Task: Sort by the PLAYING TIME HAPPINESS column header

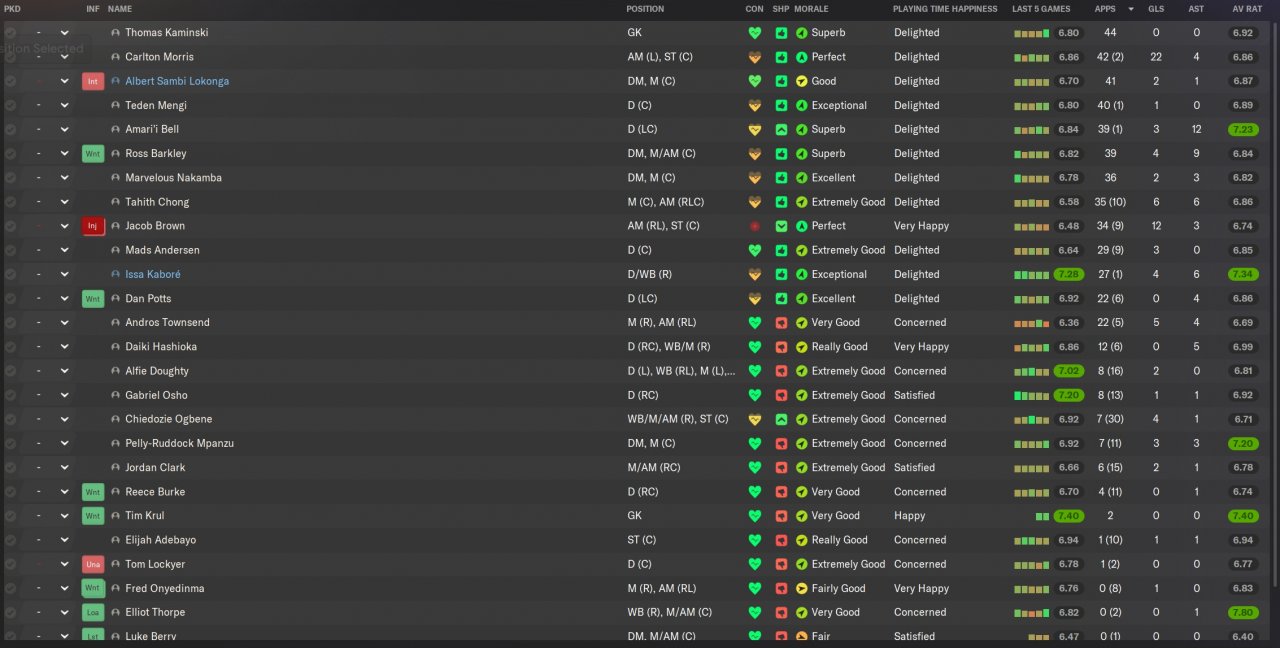Action: [945, 9]
